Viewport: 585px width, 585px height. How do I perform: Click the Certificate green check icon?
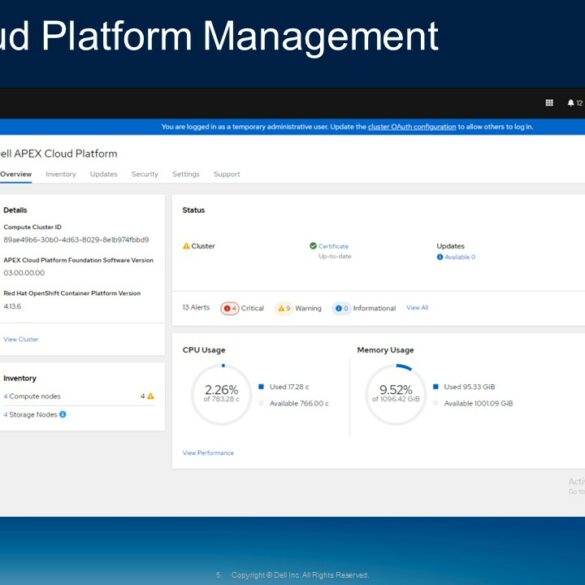tap(313, 245)
